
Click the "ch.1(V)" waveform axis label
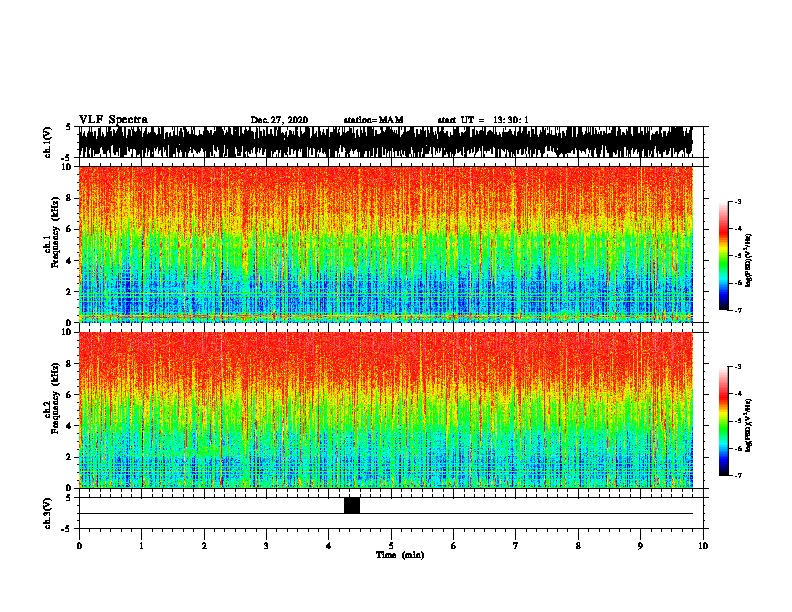tap(48, 142)
